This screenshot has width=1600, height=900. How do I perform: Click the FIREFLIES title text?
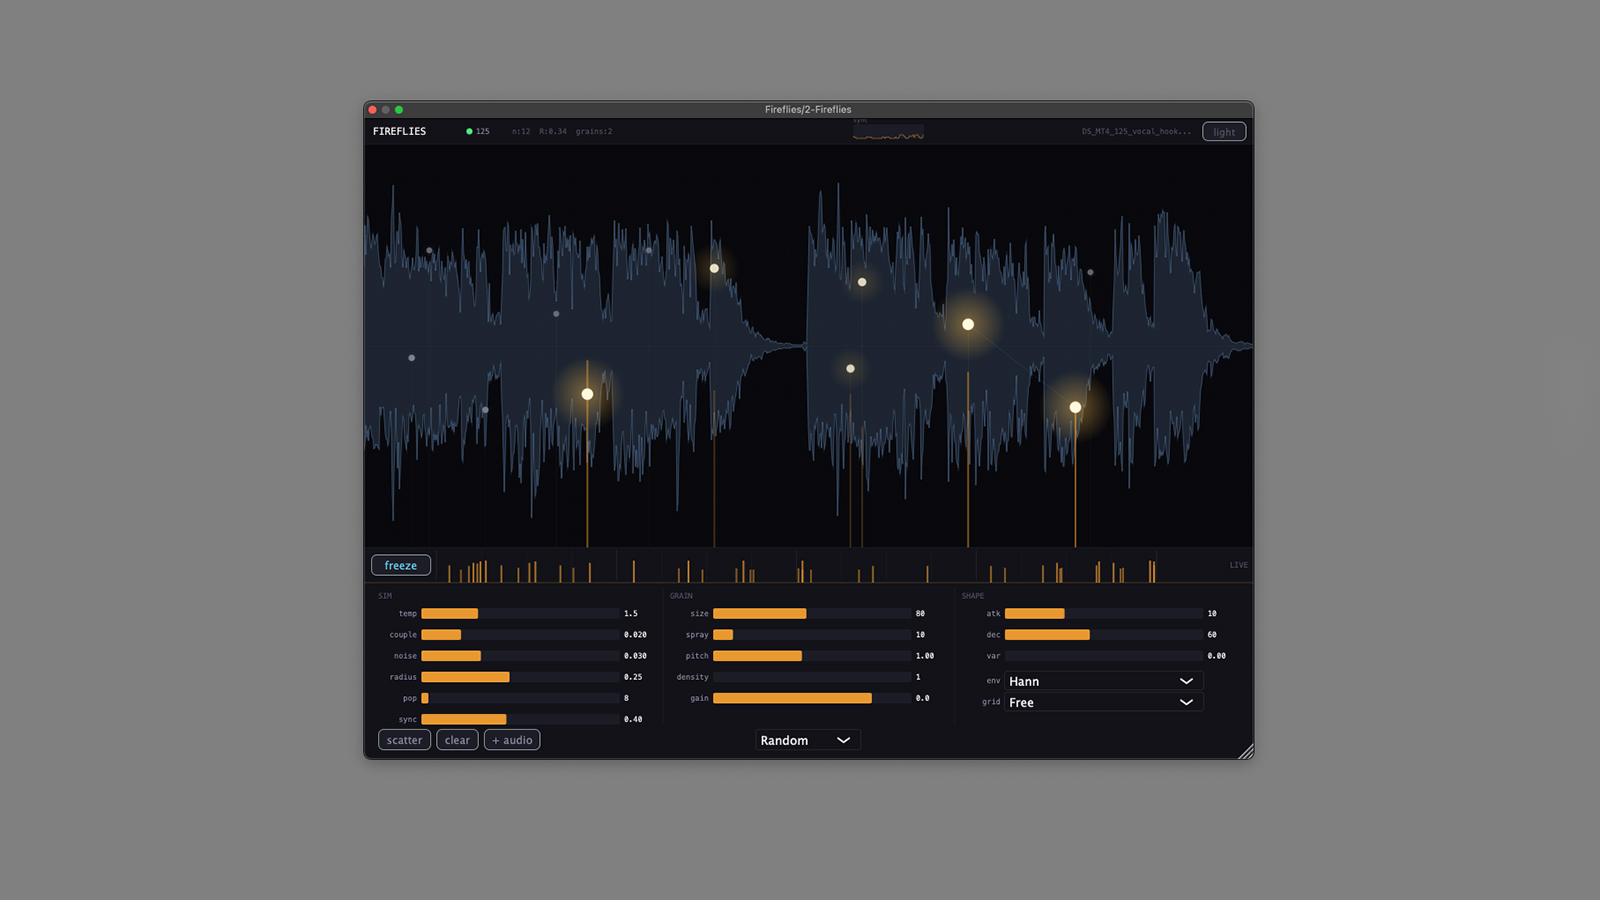399,131
